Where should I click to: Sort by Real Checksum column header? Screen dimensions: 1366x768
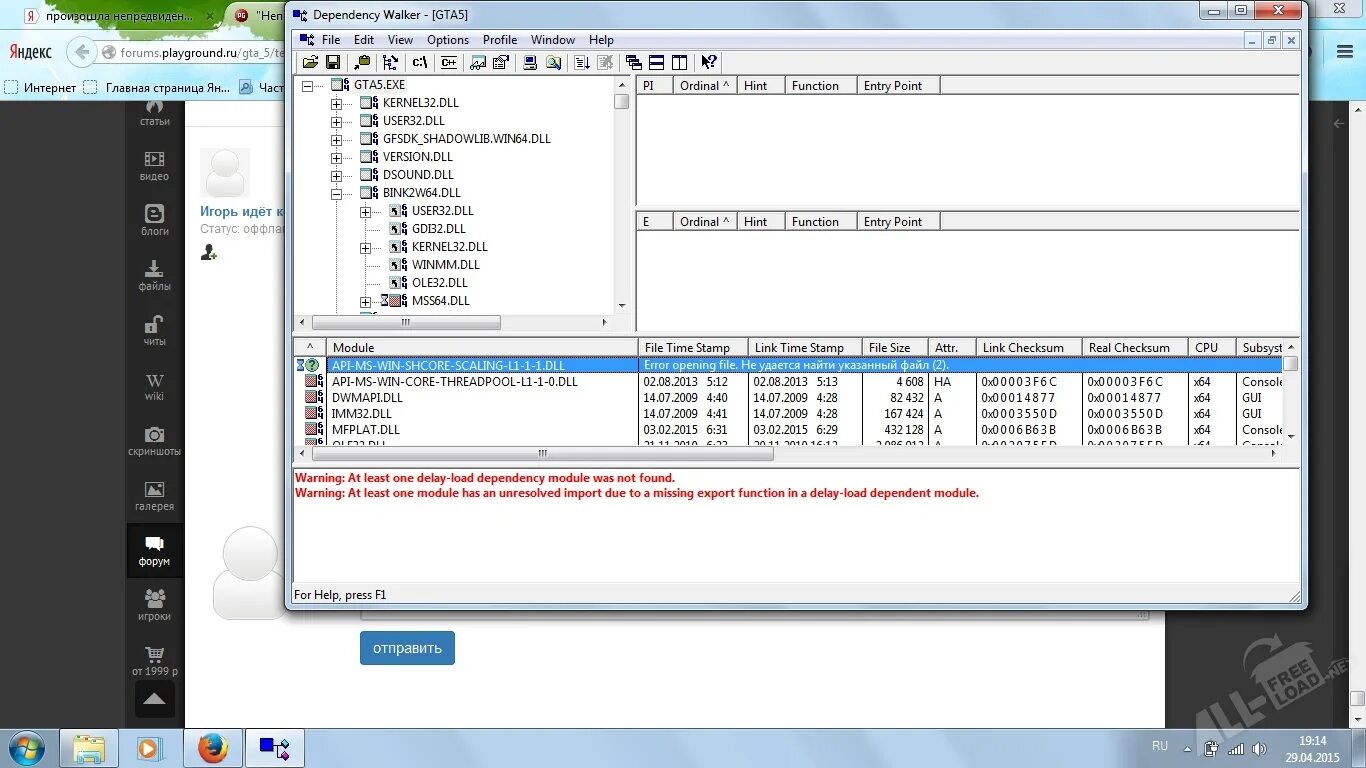coord(1135,348)
